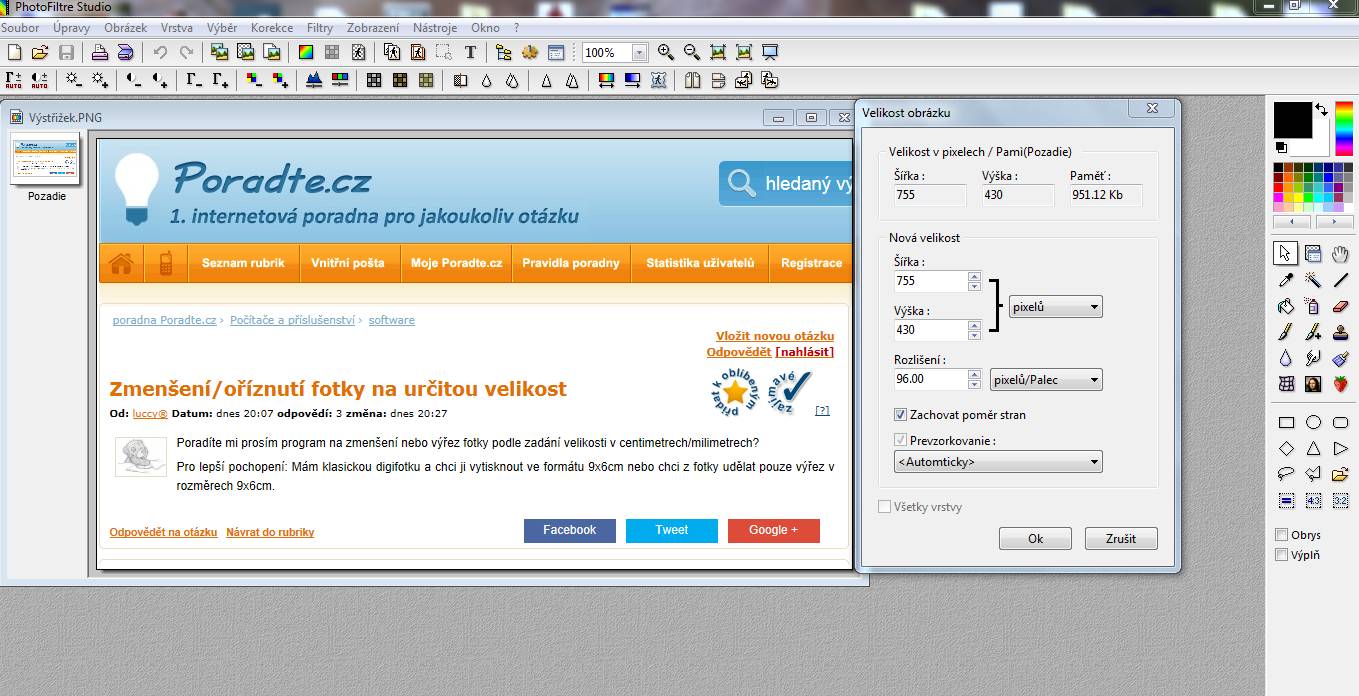Zoom out with the magnifier minus icon
Screen dimensions: 1359x696
pos(692,52)
